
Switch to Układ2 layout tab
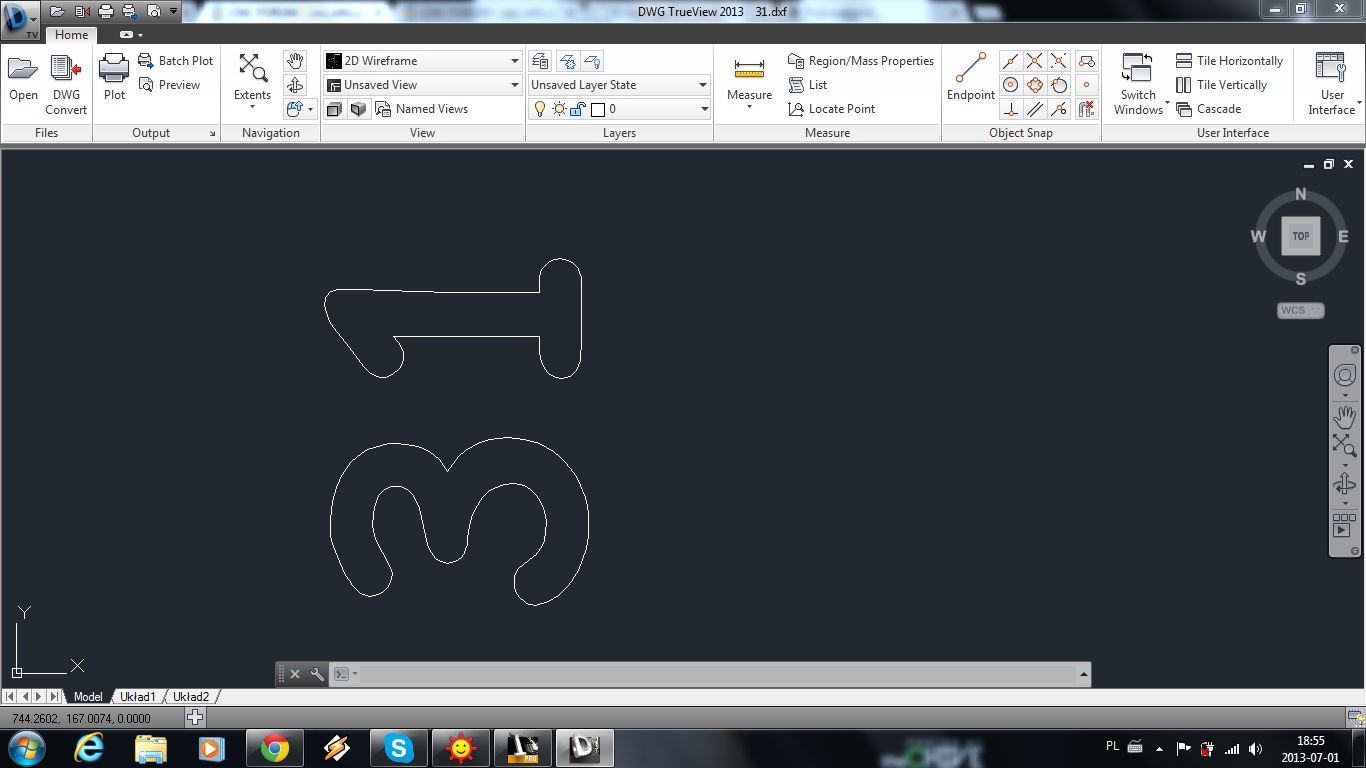[191, 696]
